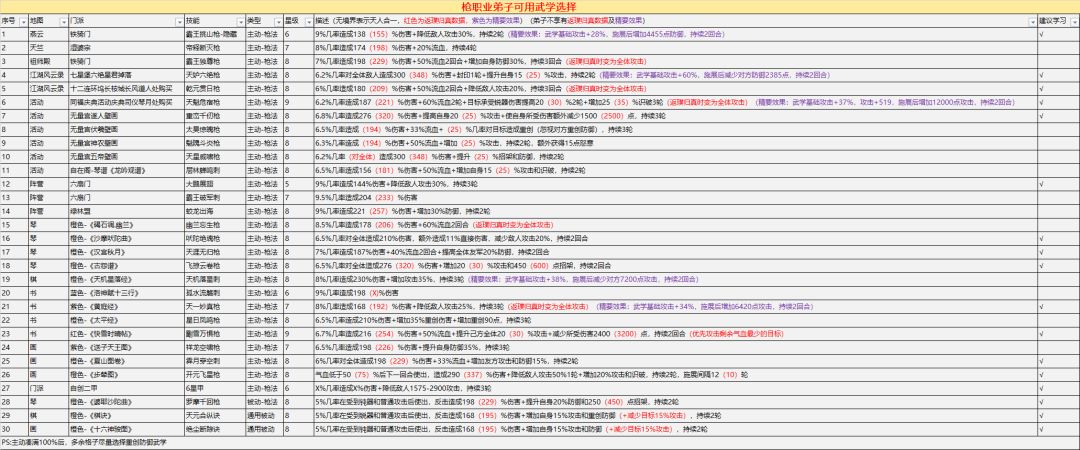Click the 序号 header cell
The image size is (1080, 450).
pos(14,21)
